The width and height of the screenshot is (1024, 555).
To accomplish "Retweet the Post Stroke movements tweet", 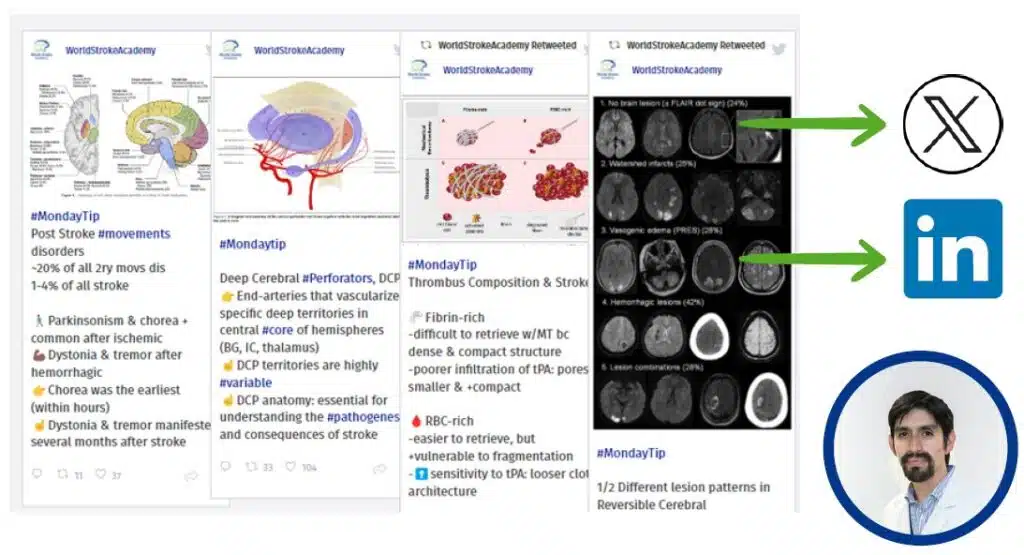I will coord(62,474).
